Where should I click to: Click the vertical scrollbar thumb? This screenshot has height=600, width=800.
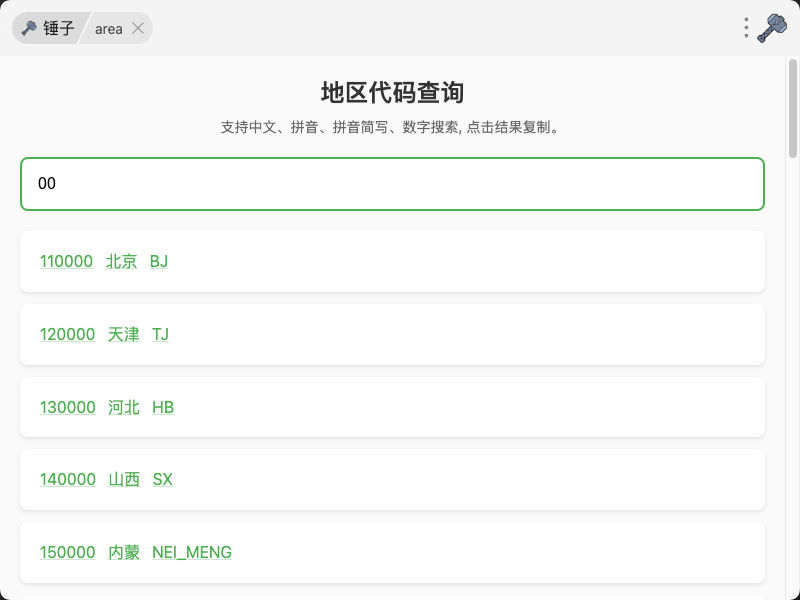pos(792,108)
